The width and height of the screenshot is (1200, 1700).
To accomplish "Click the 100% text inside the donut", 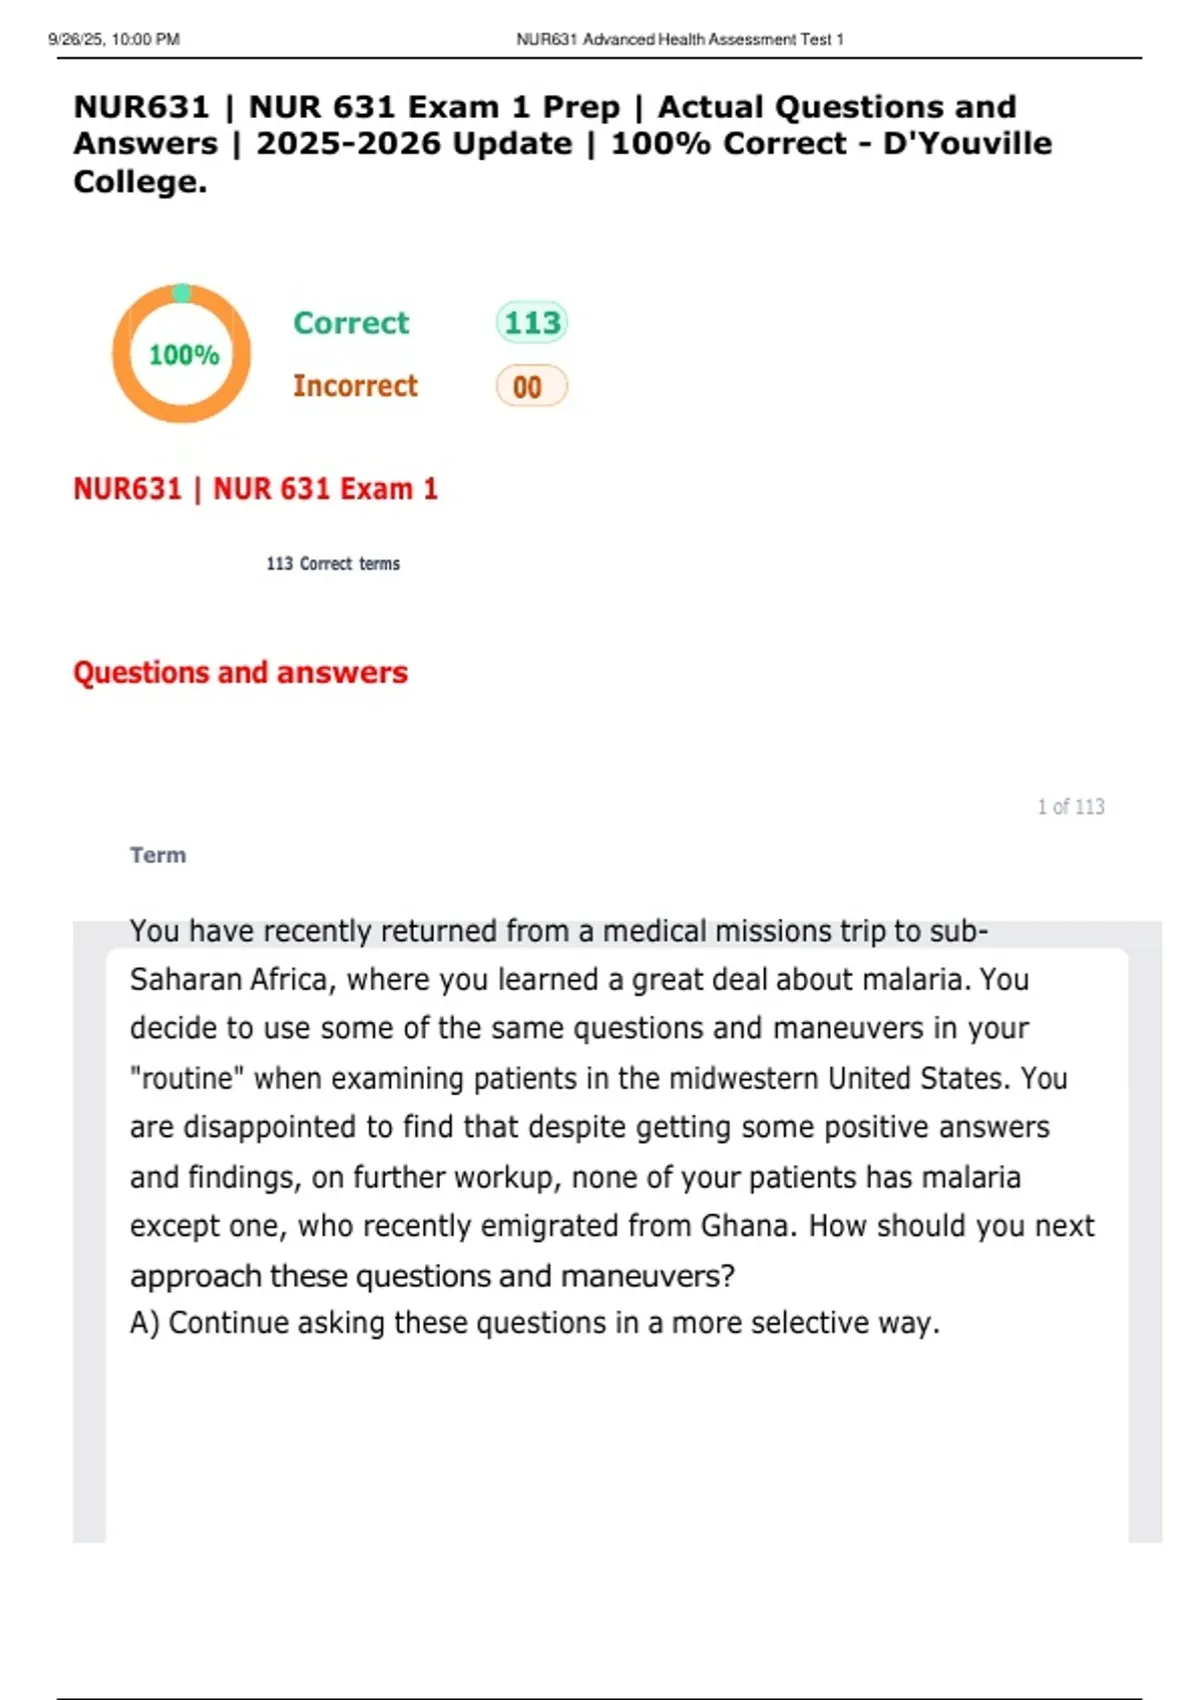I will coord(183,355).
